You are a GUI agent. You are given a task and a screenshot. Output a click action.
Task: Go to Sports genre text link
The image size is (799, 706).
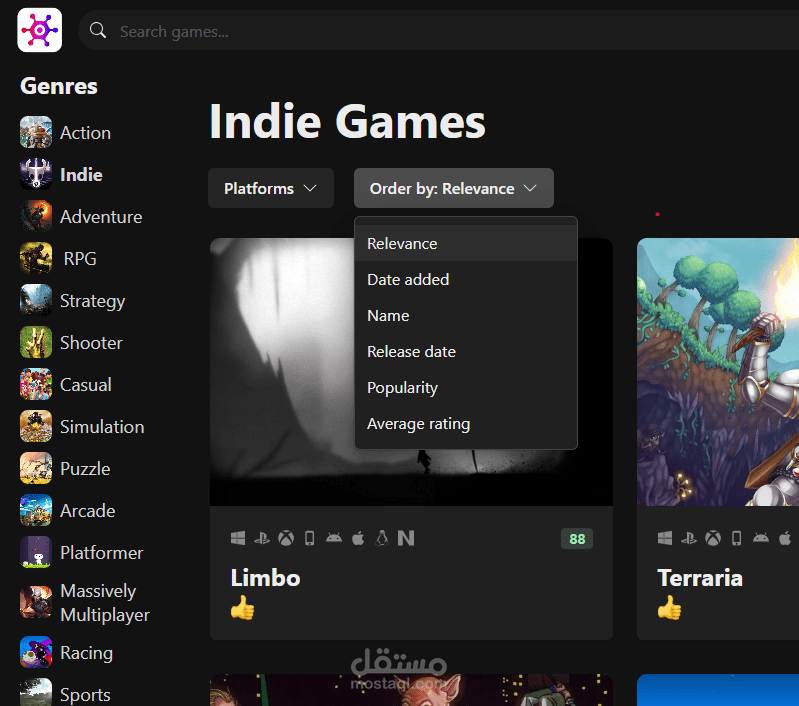(x=85, y=695)
